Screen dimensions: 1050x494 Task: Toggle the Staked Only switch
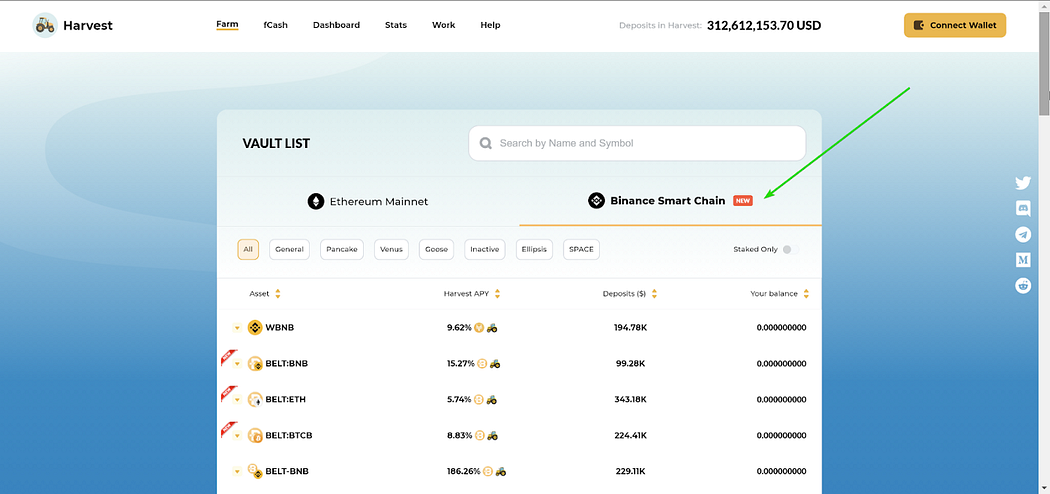[x=790, y=249]
